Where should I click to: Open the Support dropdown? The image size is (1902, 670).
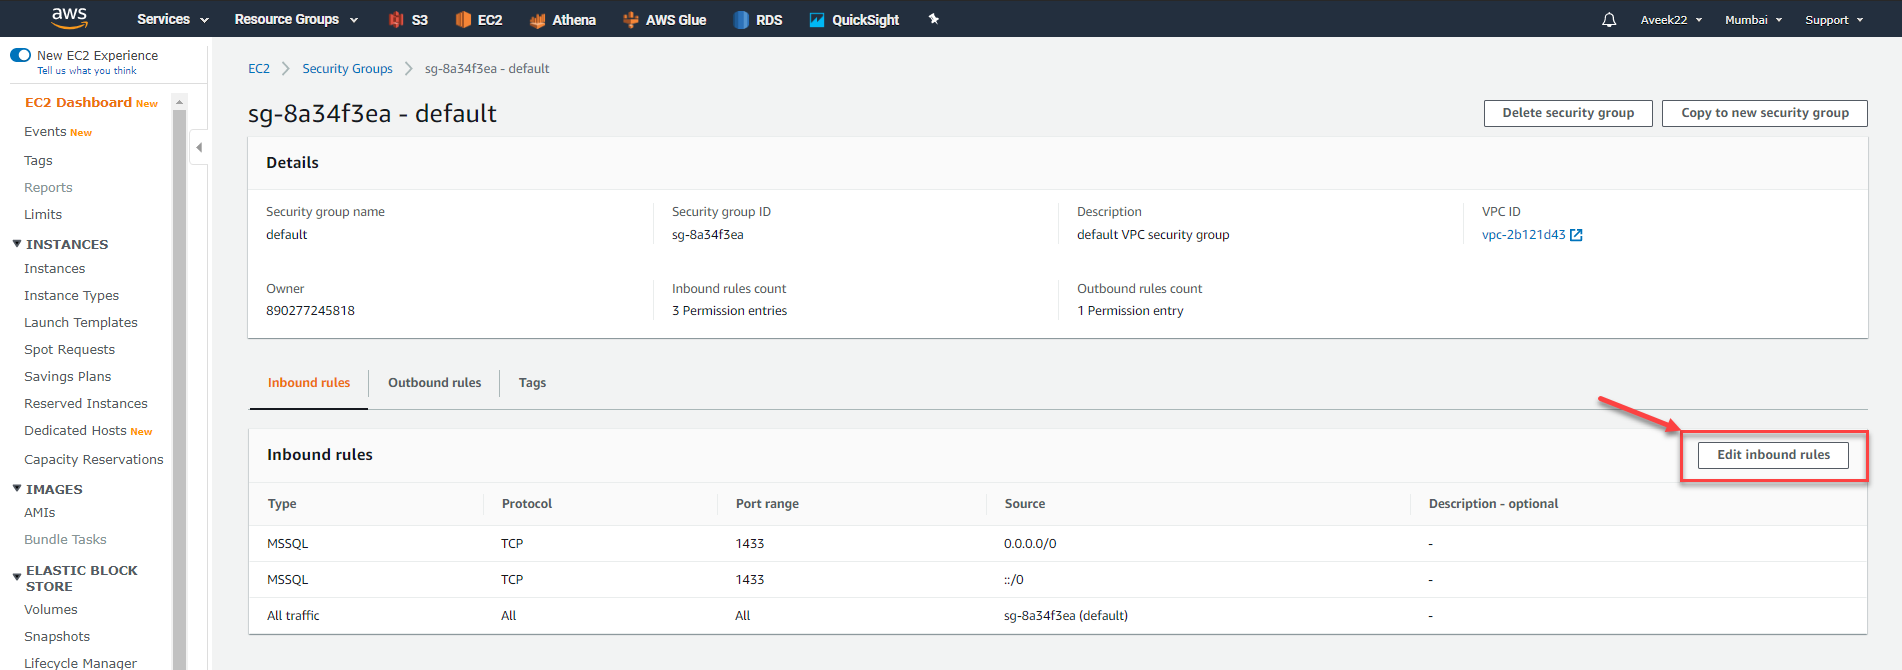click(1834, 20)
